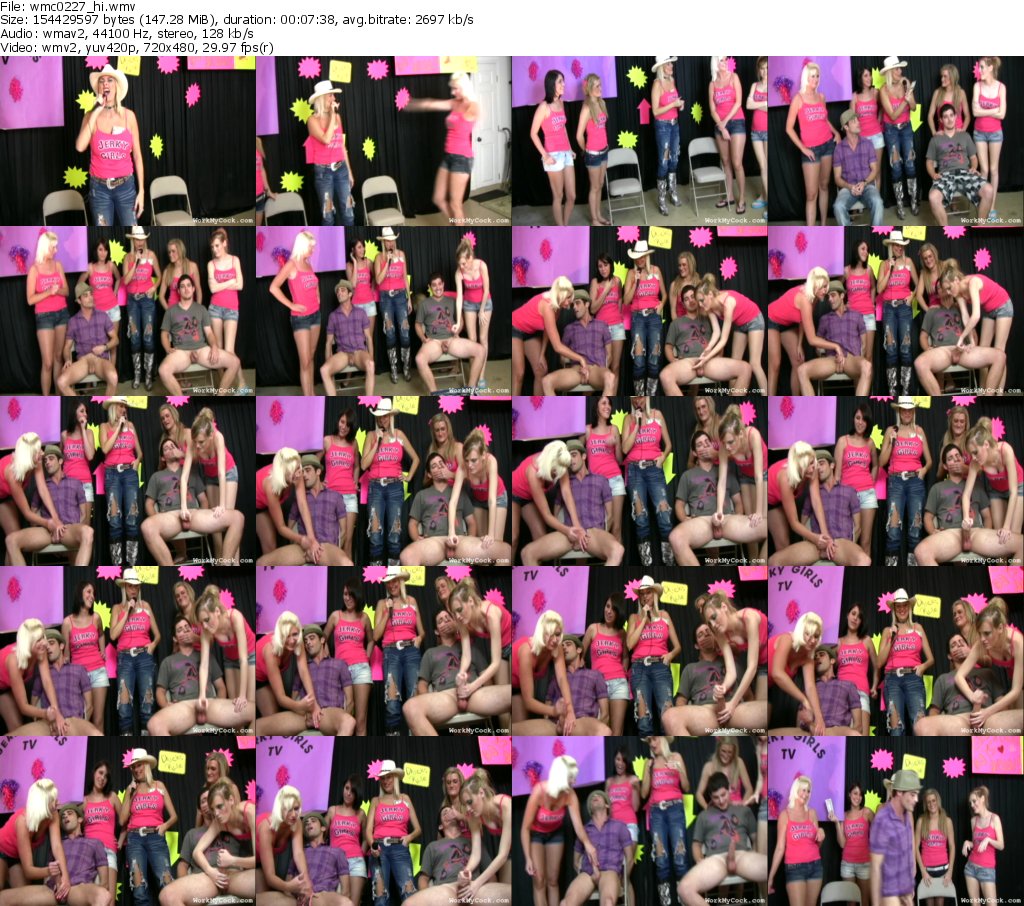Select the thumbnail showing the white door
Viewport: 1024px width, 906px height.
384,141
